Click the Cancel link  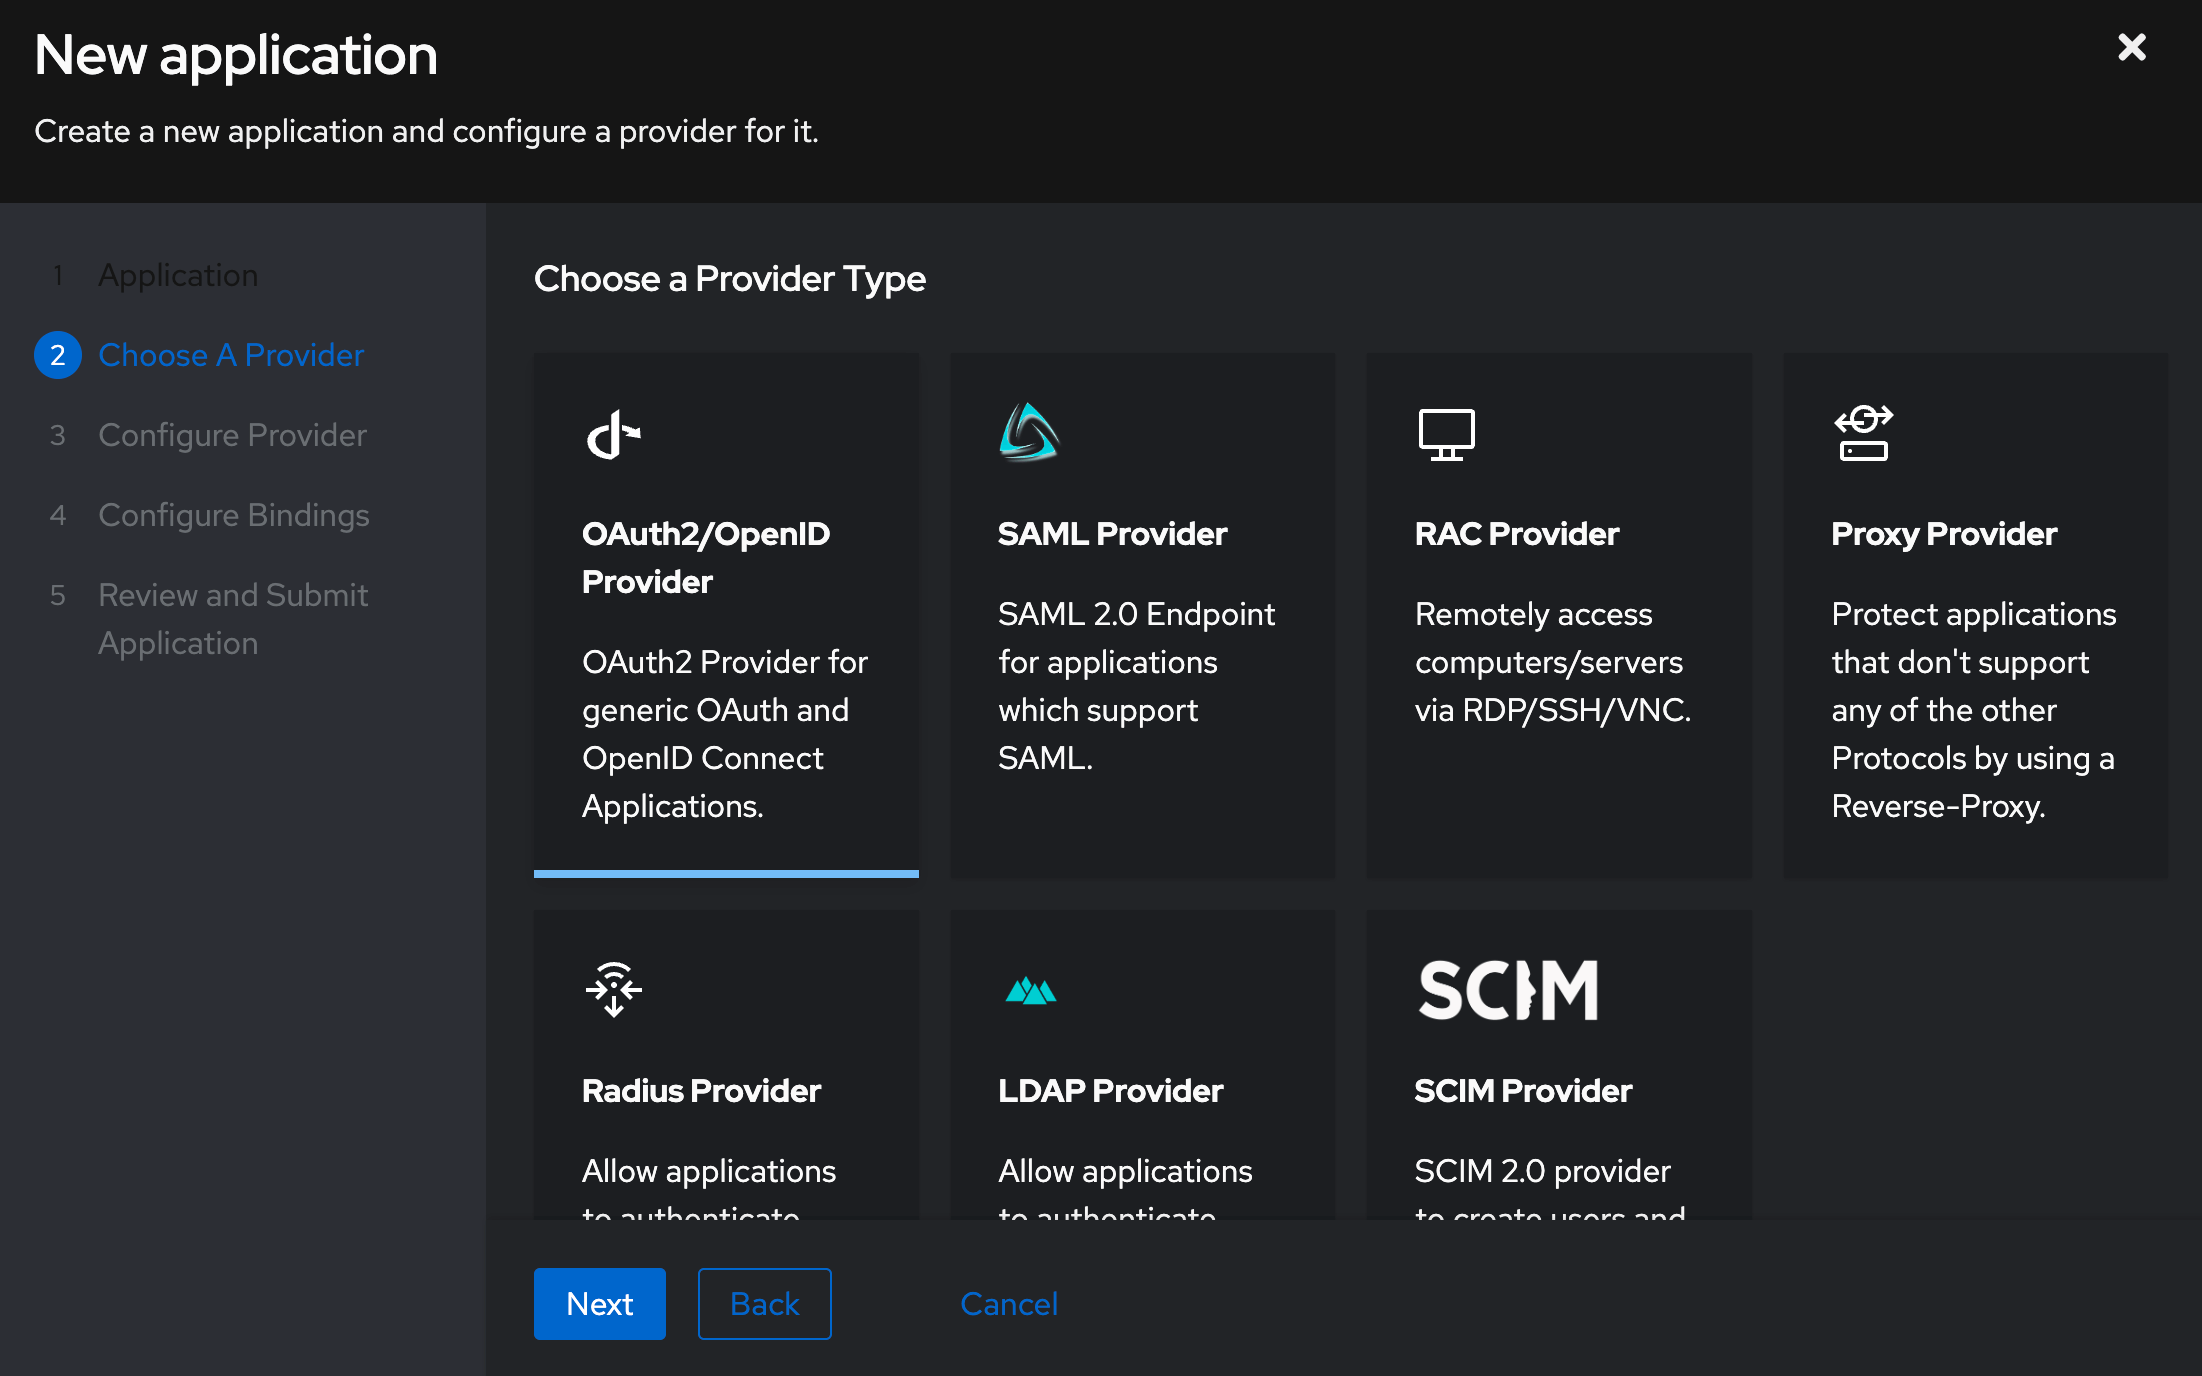point(1008,1304)
